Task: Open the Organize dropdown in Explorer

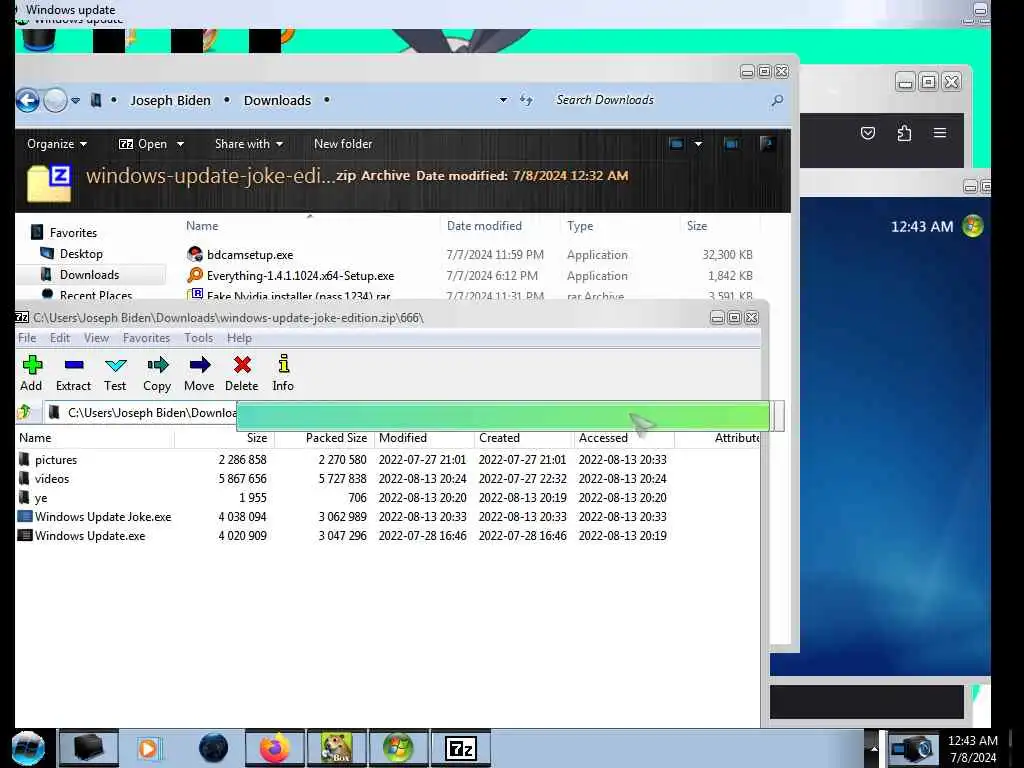Action: coord(57,144)
